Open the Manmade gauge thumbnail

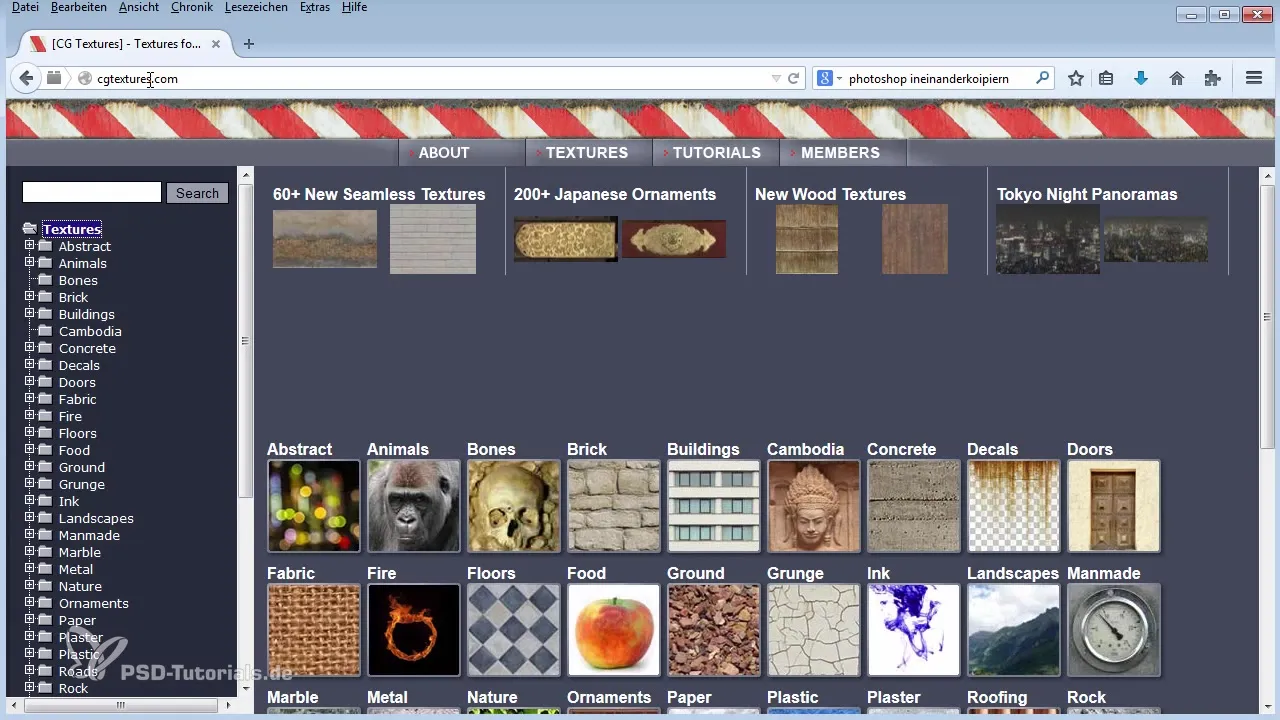1114,630
